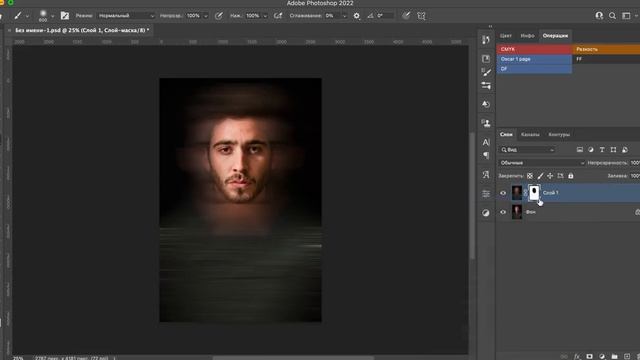Screen dimensions: 640x360
Task: Toggle smart object filter icon
Action: [625, 150]
